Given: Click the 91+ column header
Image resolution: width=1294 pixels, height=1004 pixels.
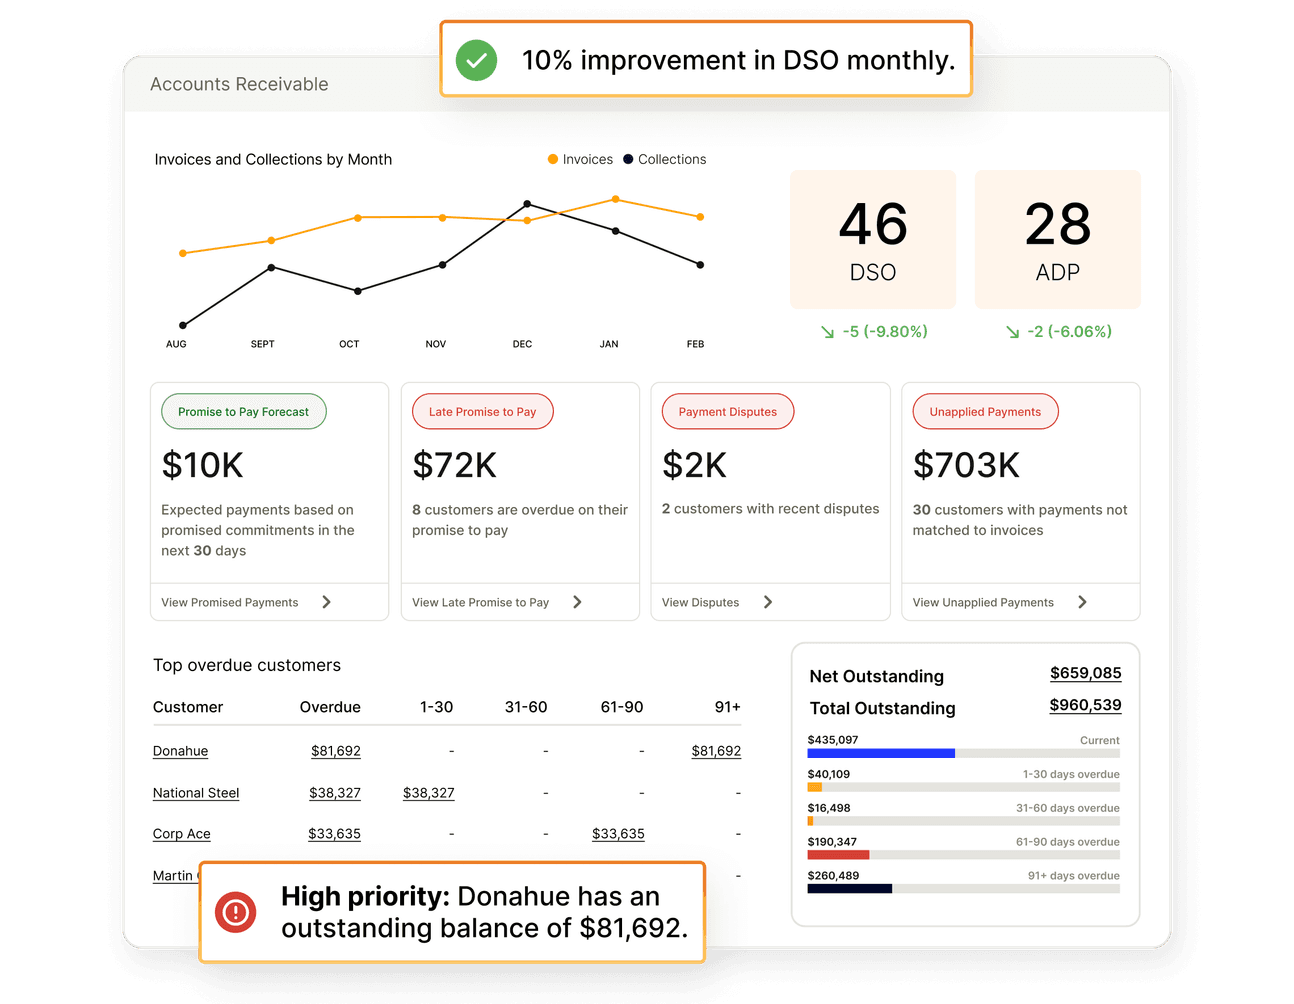Looking at the screenshot, I should click(x=728, y=707).
